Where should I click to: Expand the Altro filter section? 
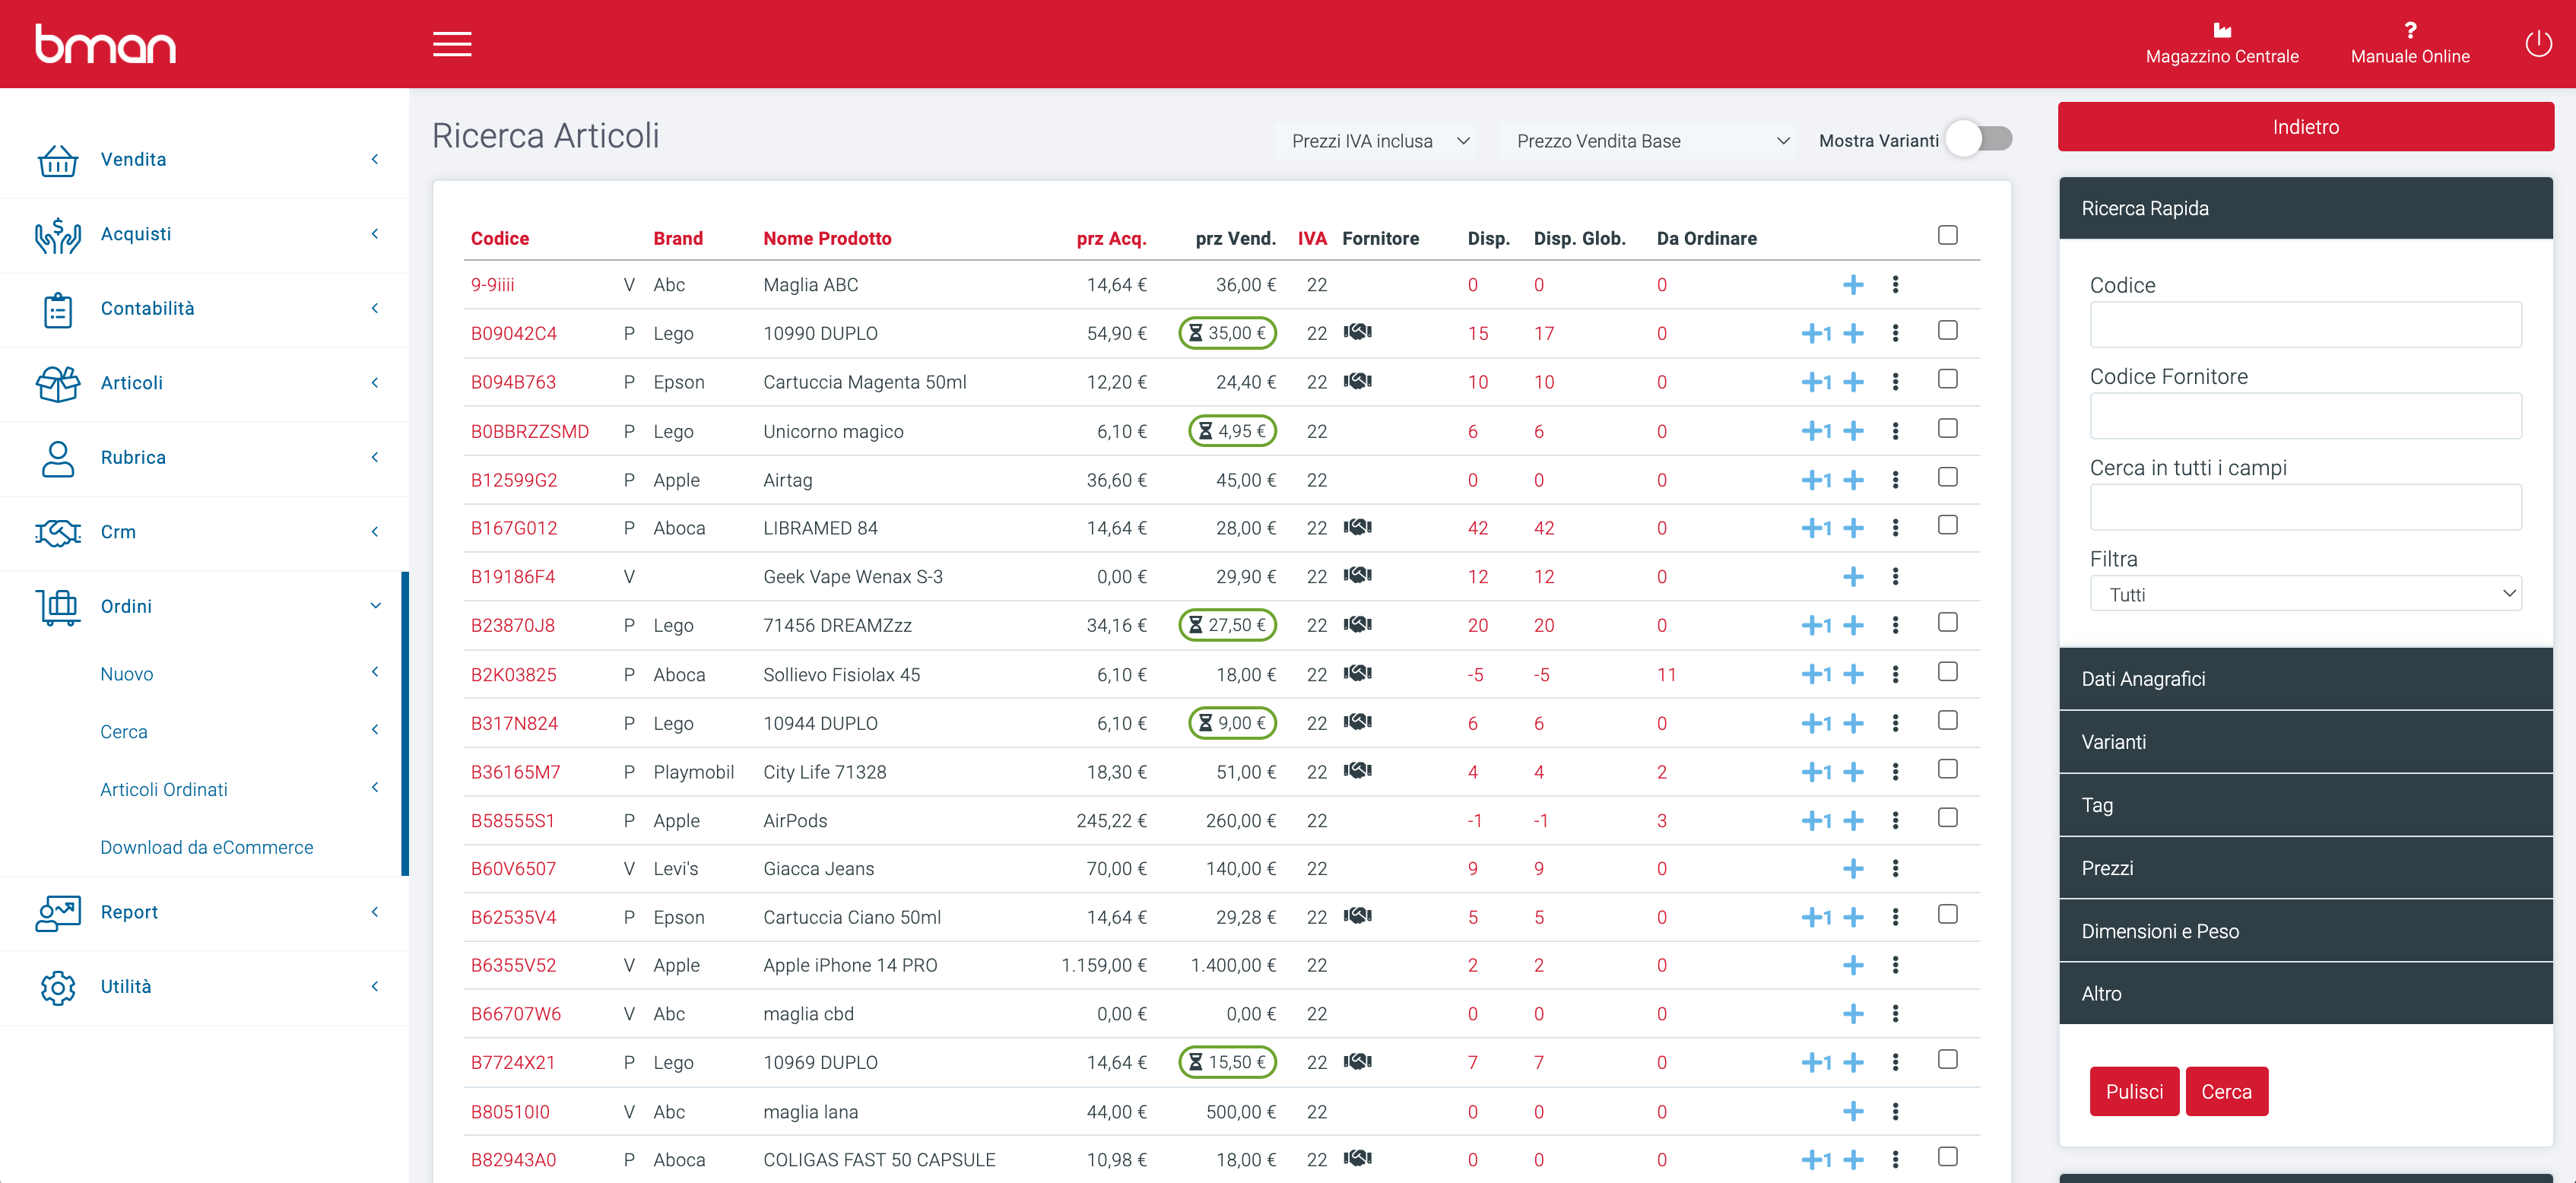(x=2305, y=994)
